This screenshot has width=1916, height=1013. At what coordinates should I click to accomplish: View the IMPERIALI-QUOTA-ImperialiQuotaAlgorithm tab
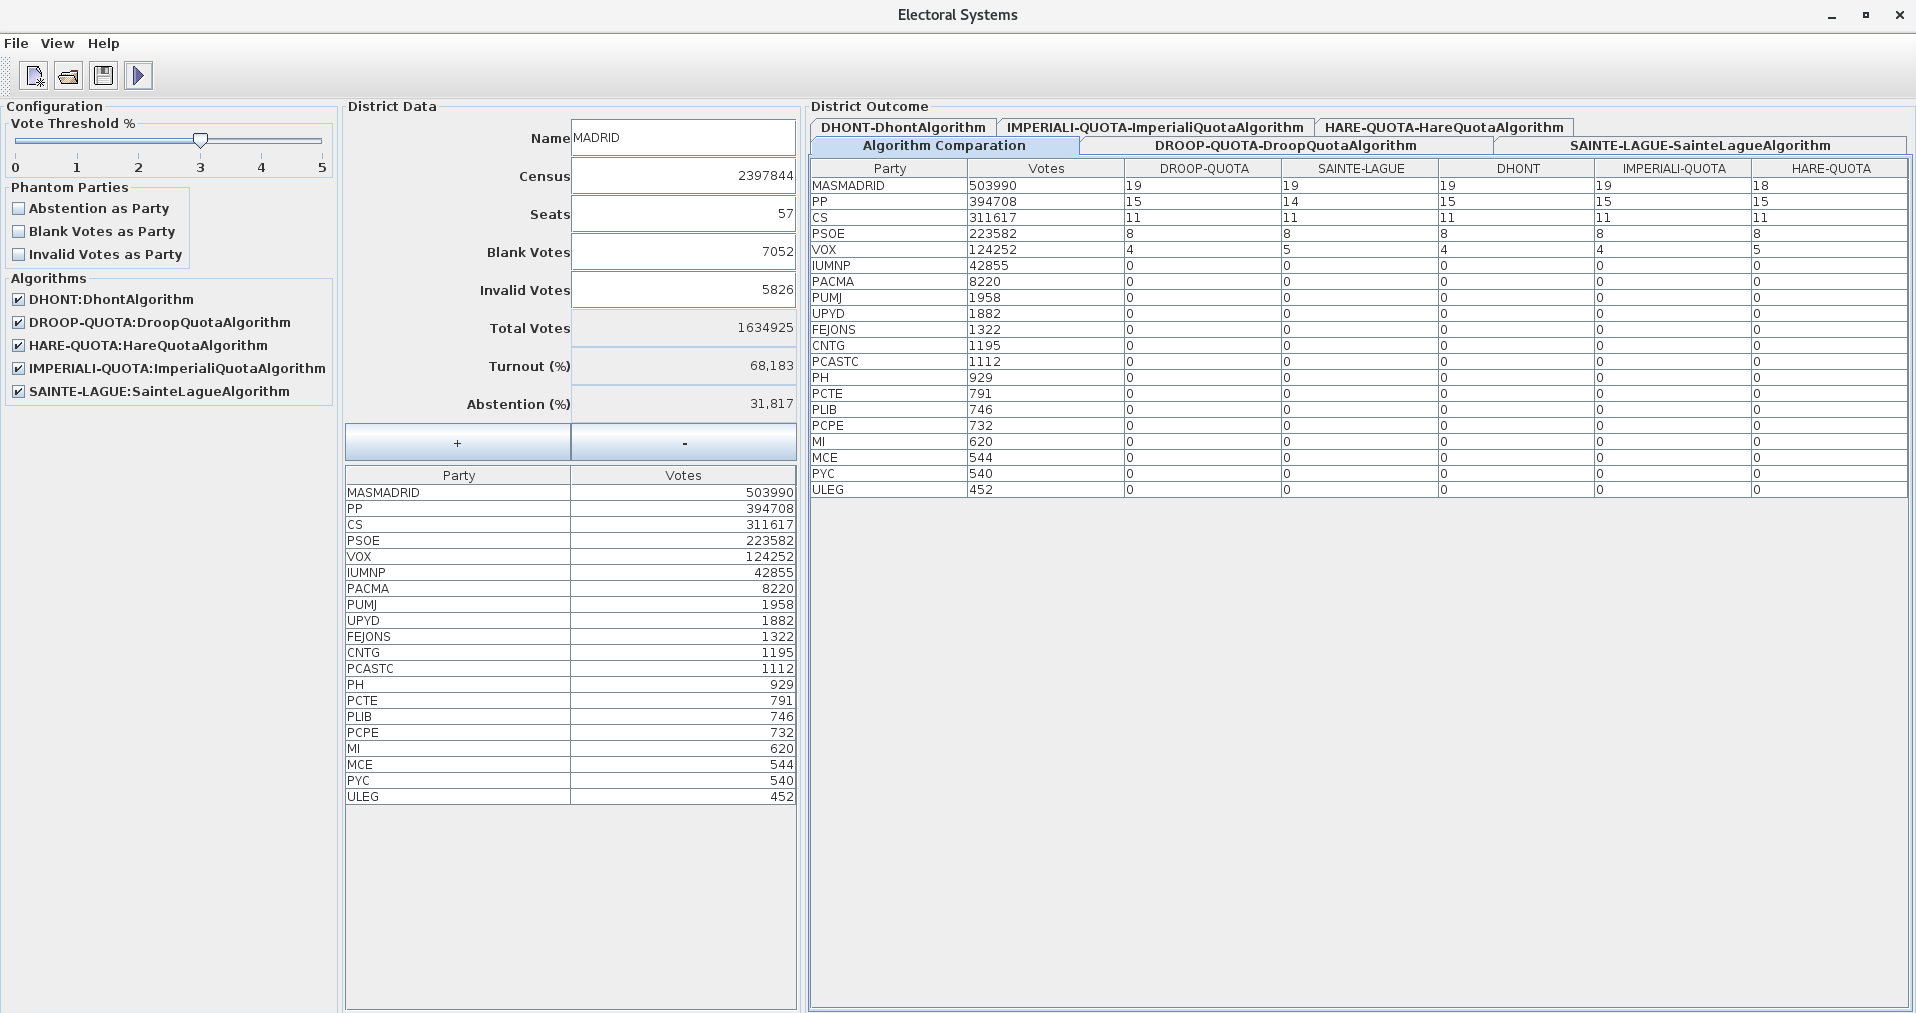(x=1156, y=127)
